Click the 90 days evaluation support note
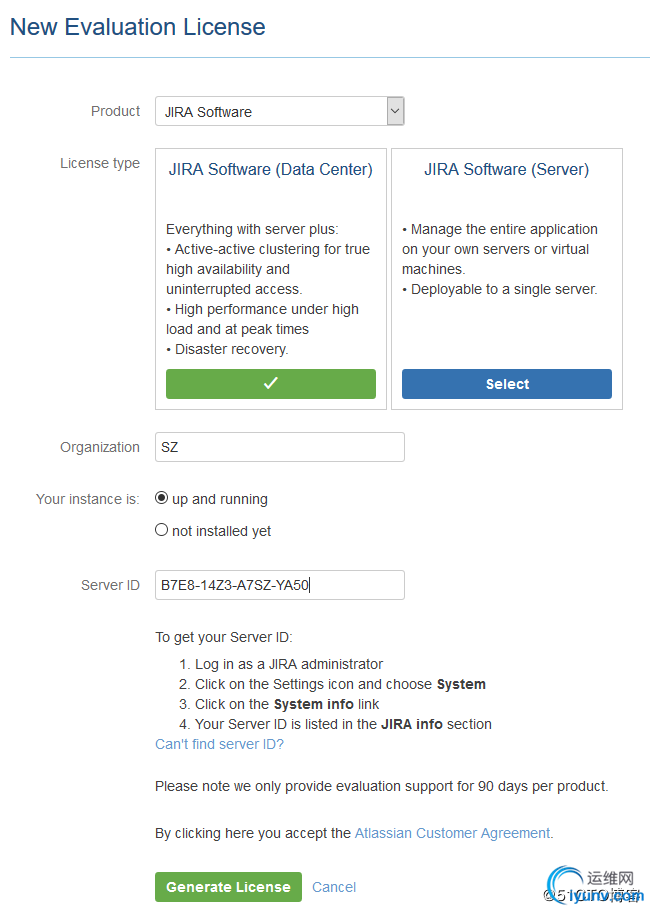The image size is (650, 912). tap(381, 786)
